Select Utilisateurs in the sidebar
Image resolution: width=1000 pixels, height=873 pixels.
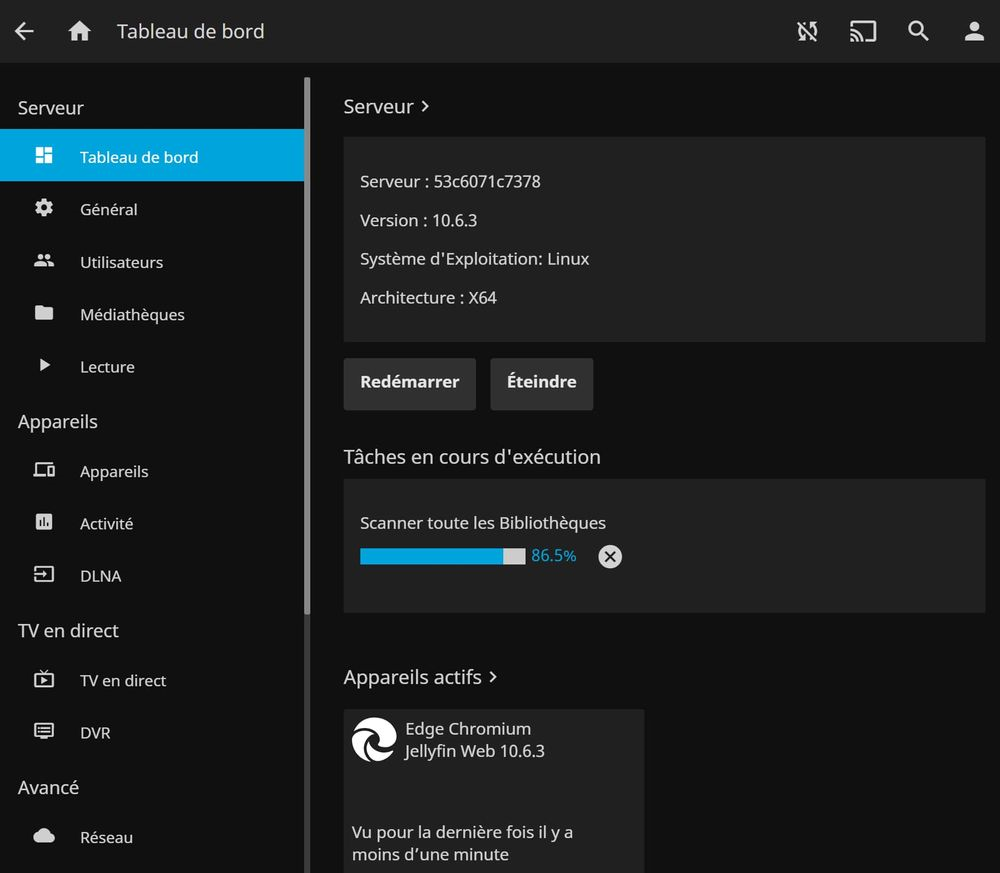tap(121, 262)
